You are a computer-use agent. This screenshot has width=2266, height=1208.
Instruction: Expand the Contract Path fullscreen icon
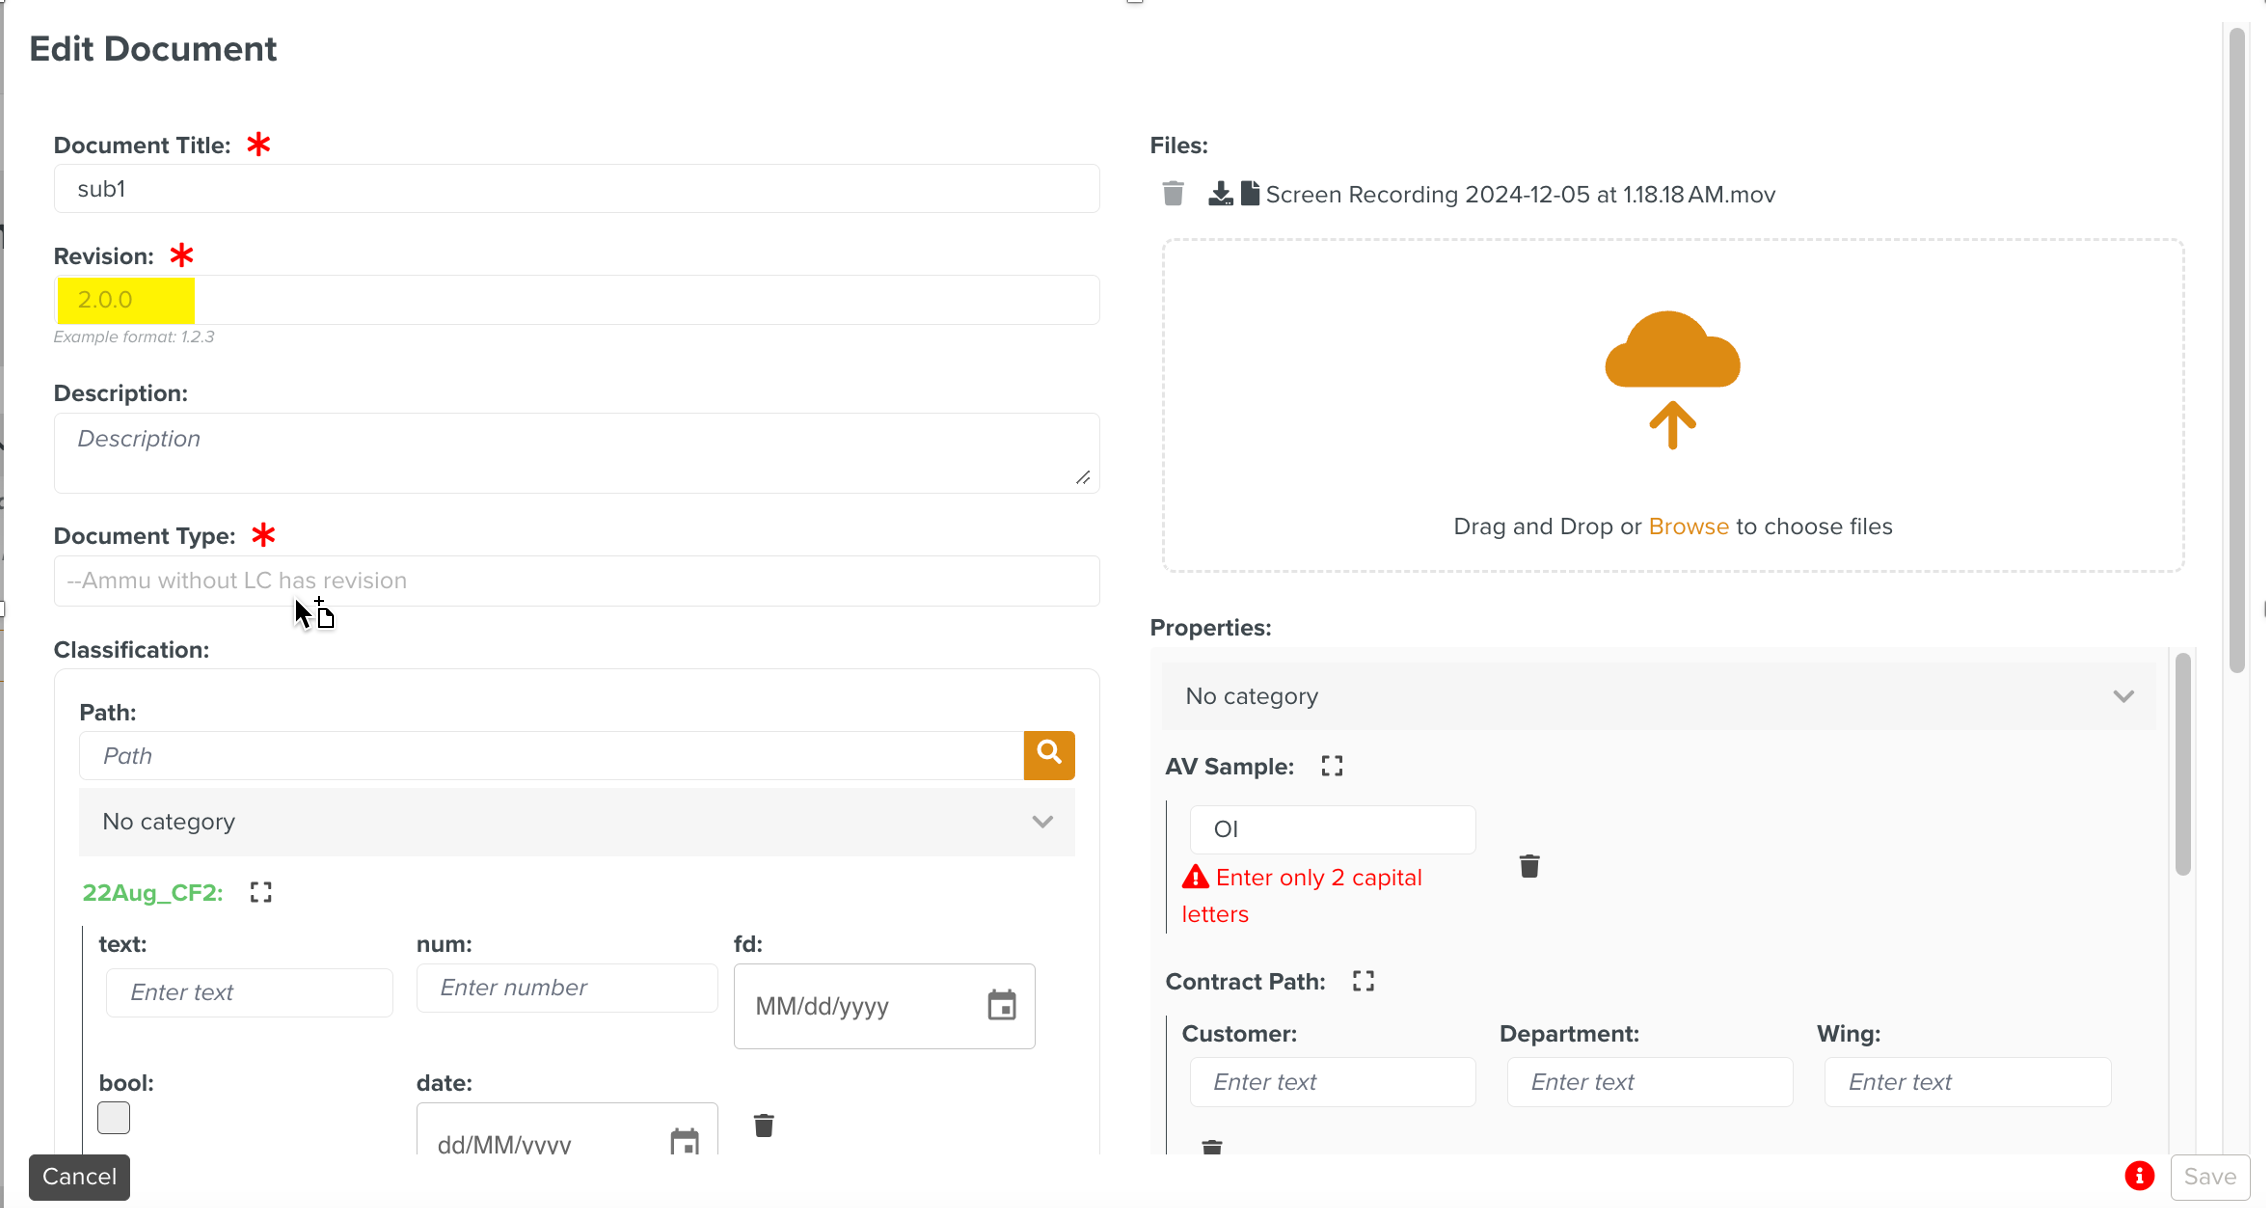pyautogui.click(x=1363, y=981)
